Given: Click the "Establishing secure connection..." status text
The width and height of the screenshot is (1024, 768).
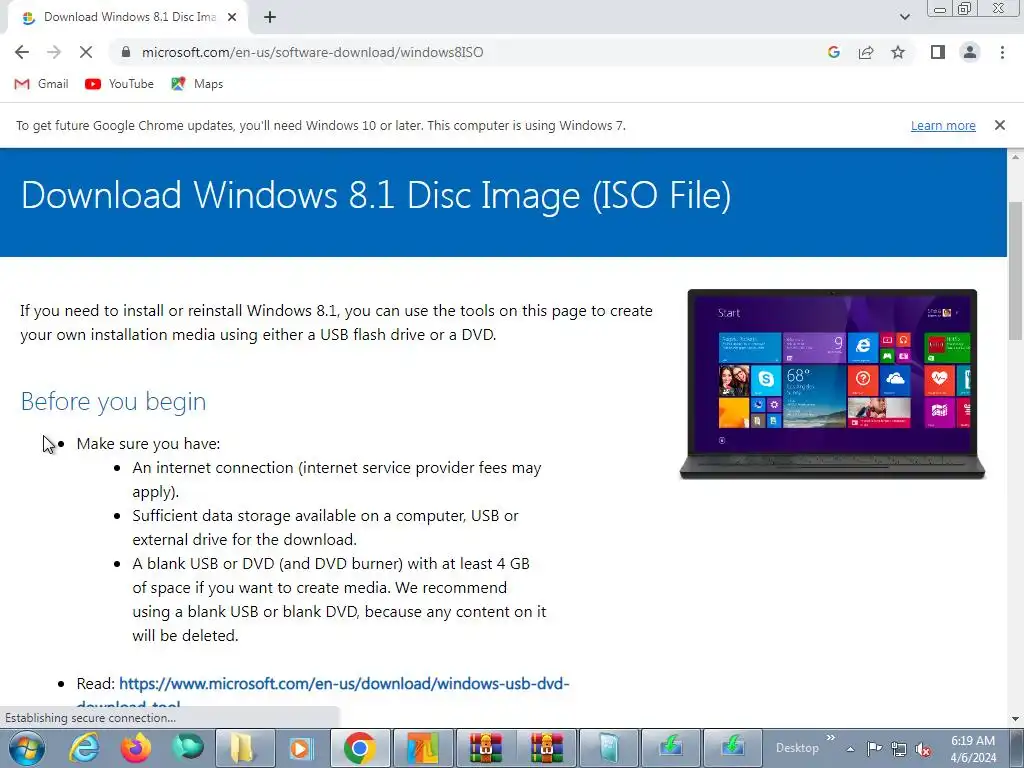Looking at the screenshot, I should click(x=90, y=718).
